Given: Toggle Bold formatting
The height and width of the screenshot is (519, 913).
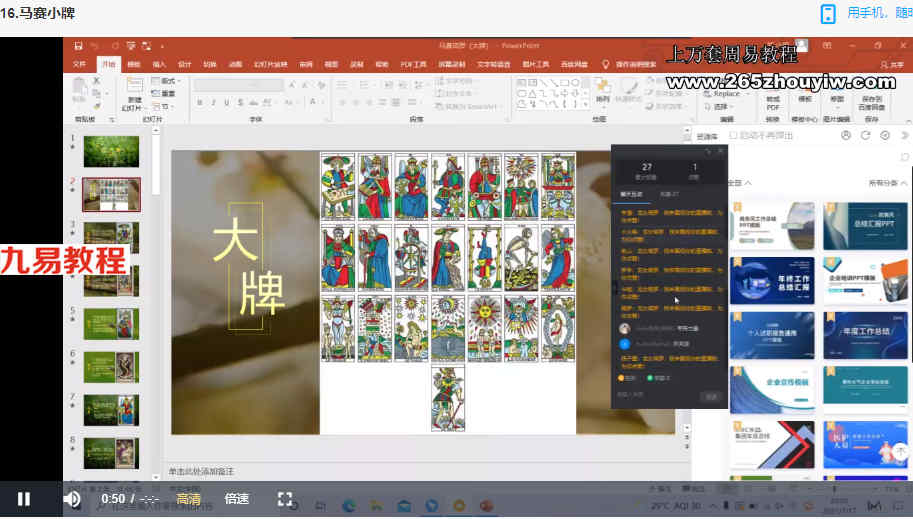Looking at the screenshot, I should (200, 103).
